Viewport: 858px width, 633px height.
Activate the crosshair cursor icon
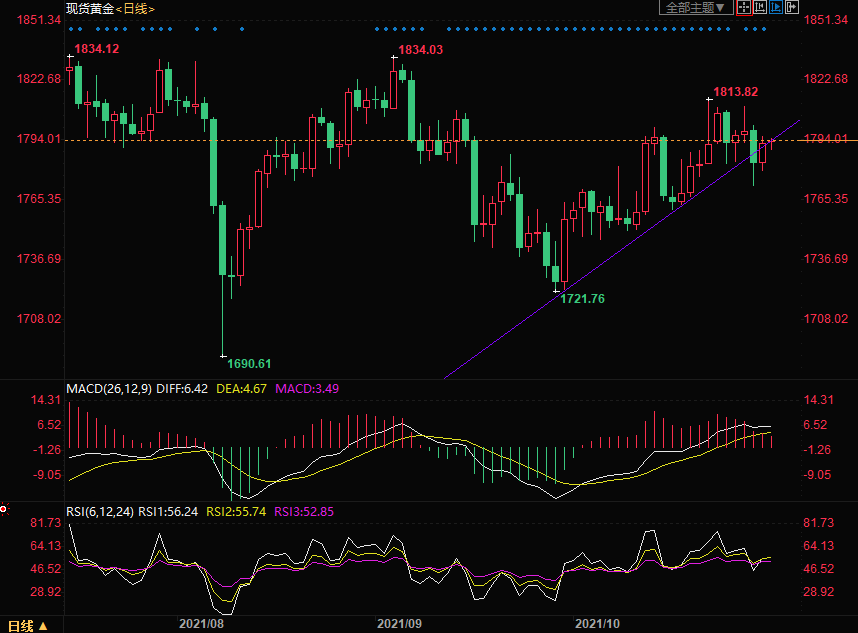click(743, 7)
